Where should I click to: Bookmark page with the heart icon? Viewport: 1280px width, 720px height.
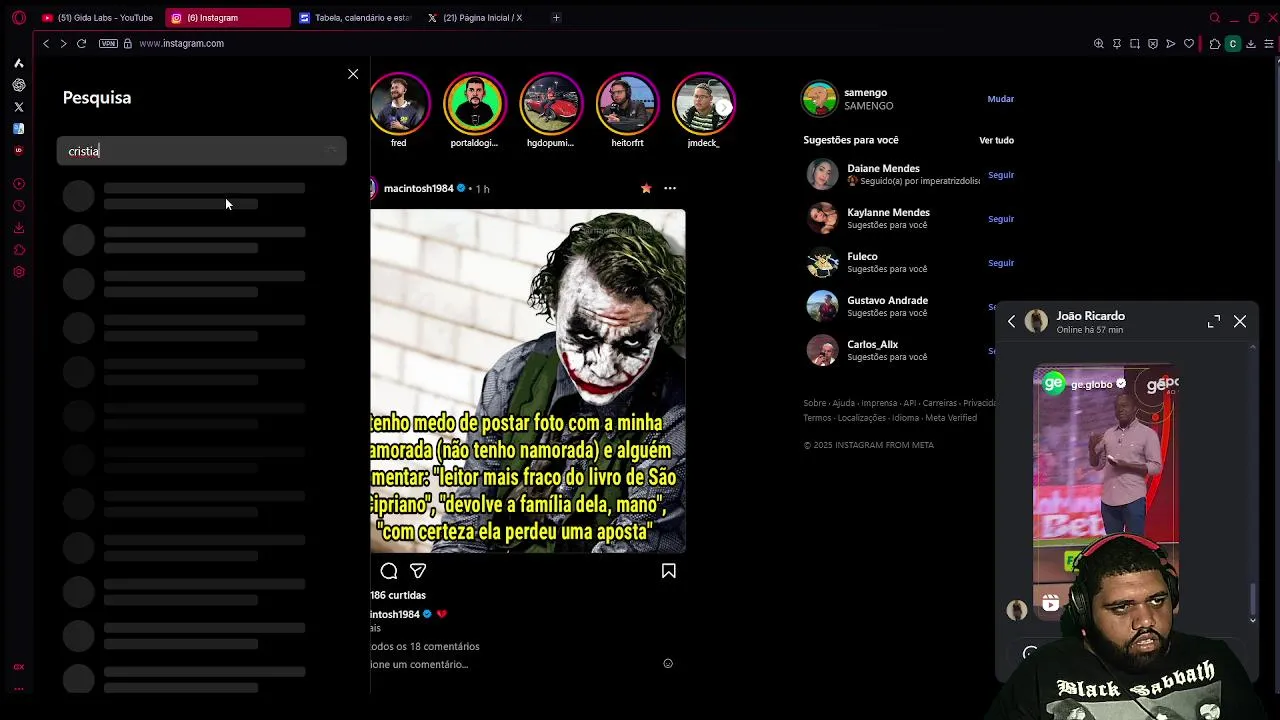(x=1189, y=44)
